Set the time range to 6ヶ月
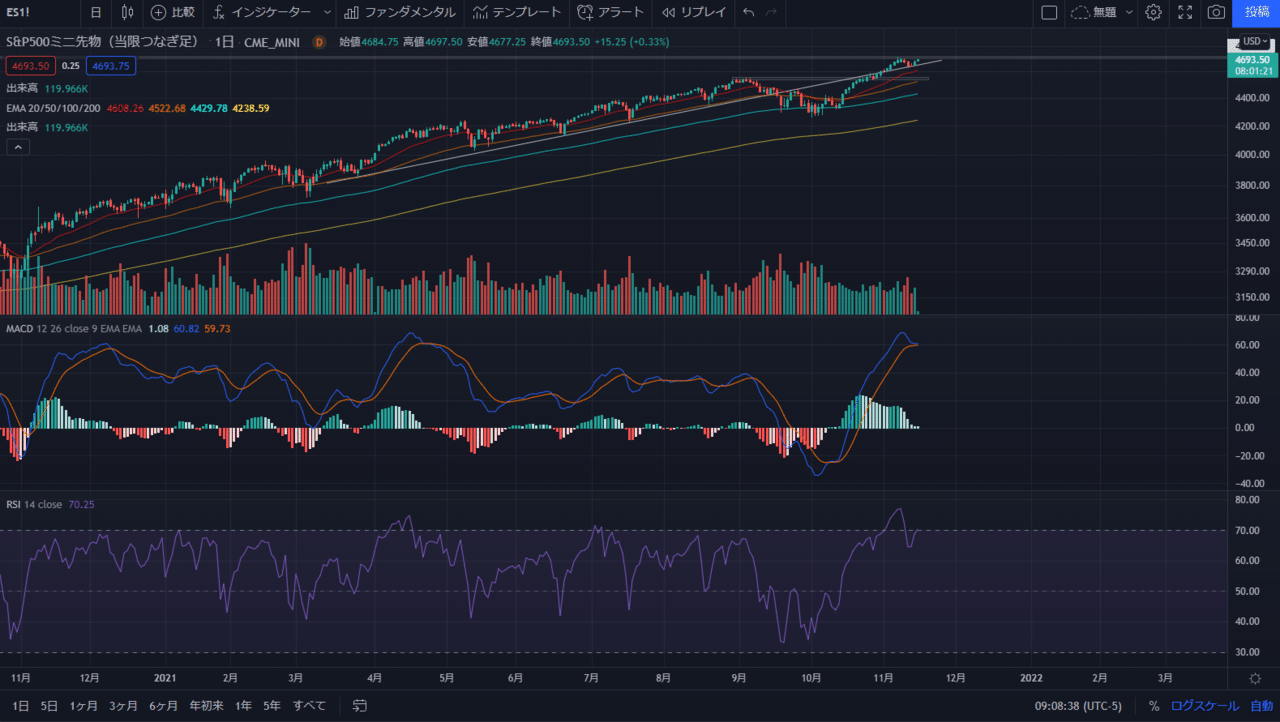The height and width of the screenshot is (722, 1280). pyautogui.click(x=164, y=705)
